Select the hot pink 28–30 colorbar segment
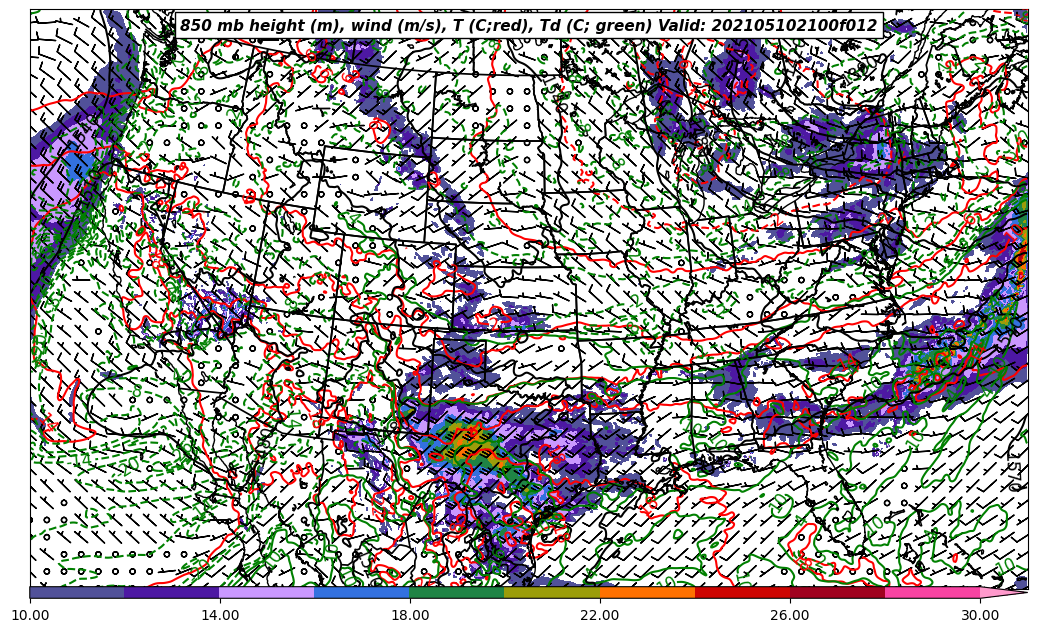1037x632 pixels. pyautogui.click(x=932, y=592)
